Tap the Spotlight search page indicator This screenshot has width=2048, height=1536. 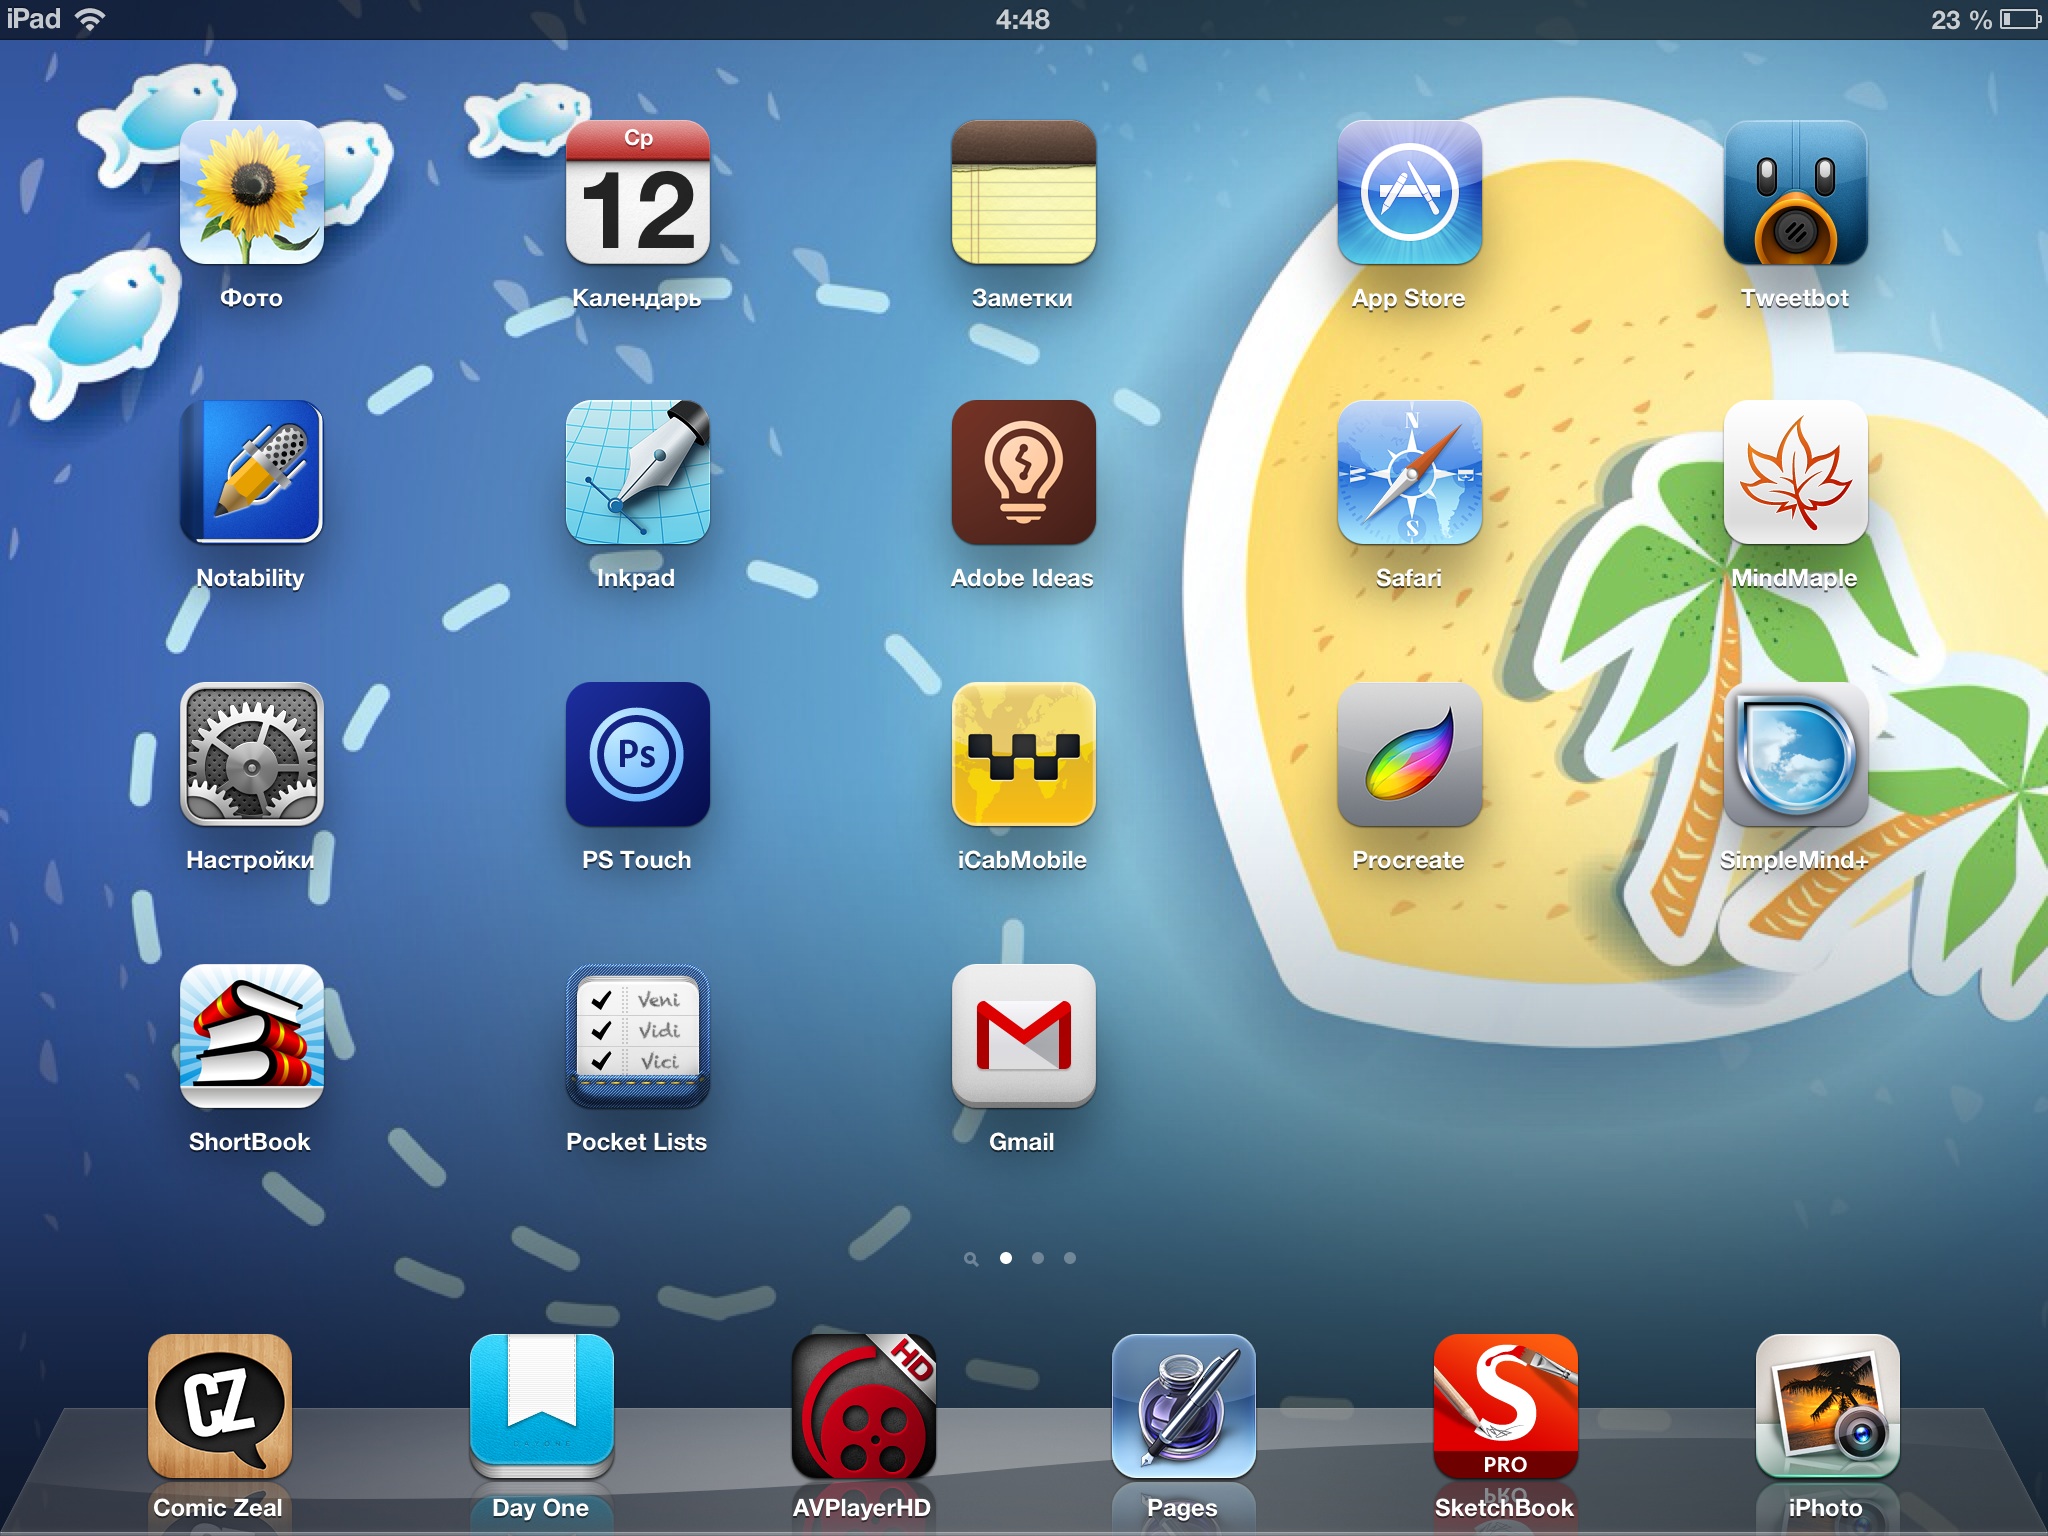pos(971,1259)
